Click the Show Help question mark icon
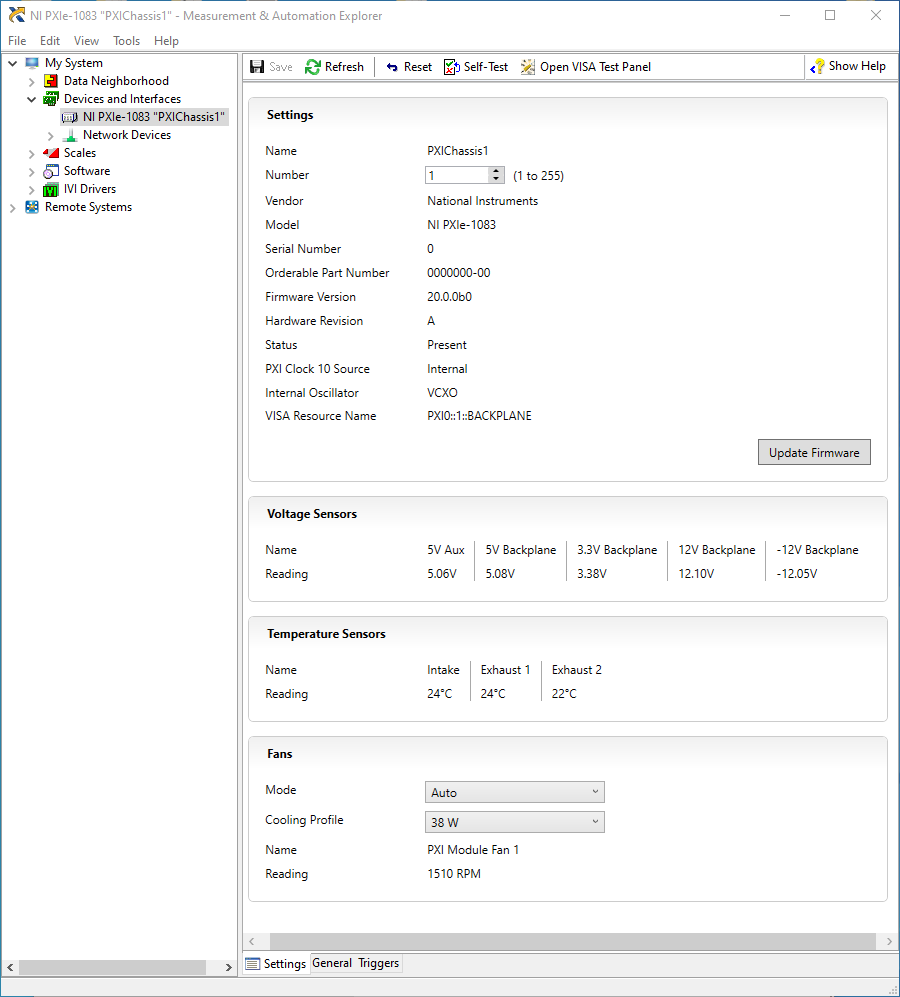The image size is (900, 997). tap(817, 66)
